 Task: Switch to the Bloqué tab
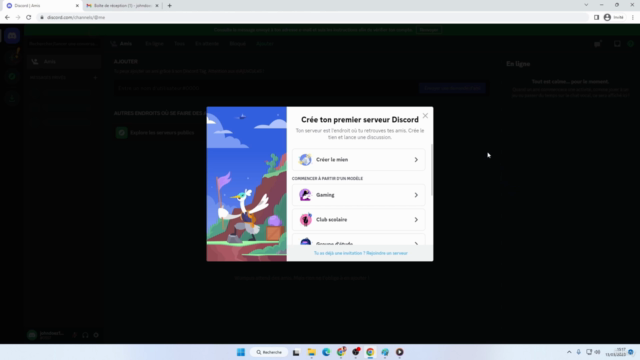point(238,44)
